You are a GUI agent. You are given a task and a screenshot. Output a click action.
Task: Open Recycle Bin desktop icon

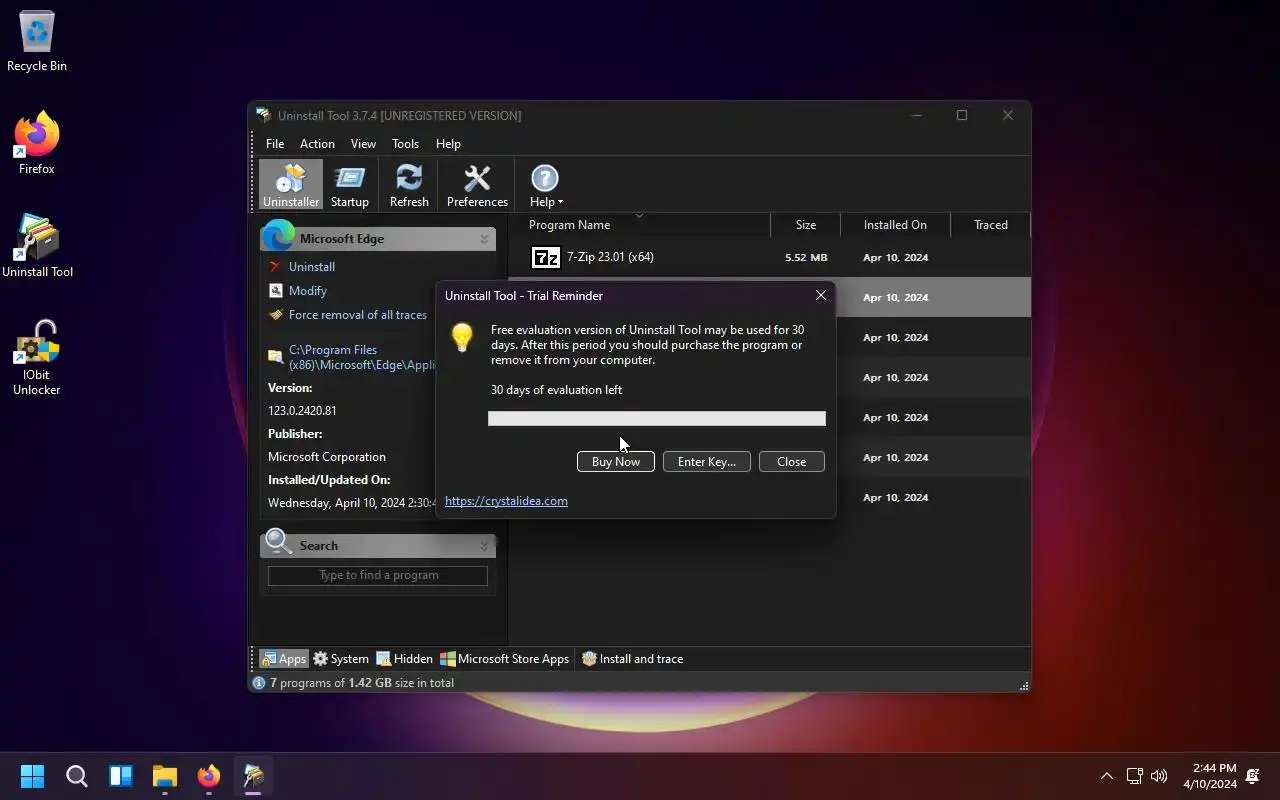click(37, 42)
